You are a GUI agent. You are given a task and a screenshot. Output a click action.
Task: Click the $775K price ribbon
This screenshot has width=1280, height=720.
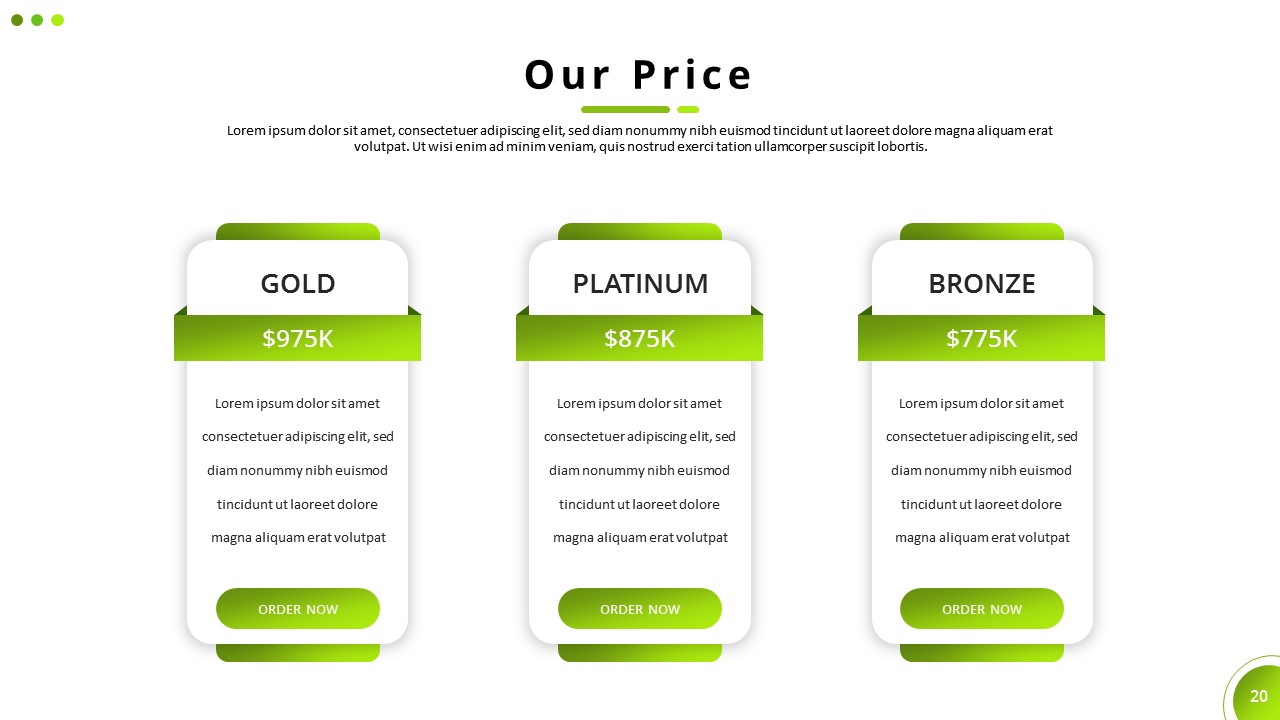tap(982, 338)
